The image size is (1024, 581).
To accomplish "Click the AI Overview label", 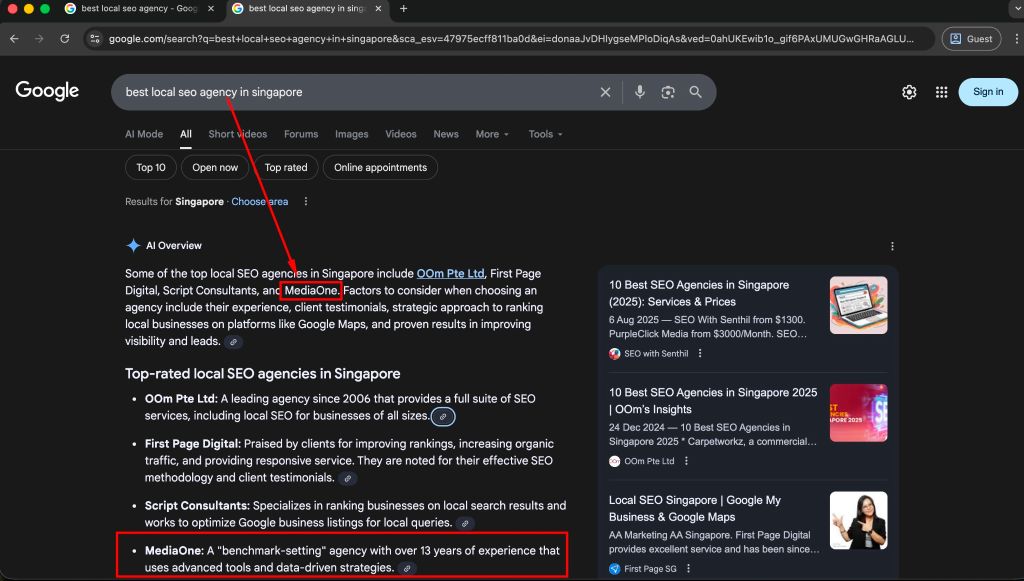I will coord(174,245).
